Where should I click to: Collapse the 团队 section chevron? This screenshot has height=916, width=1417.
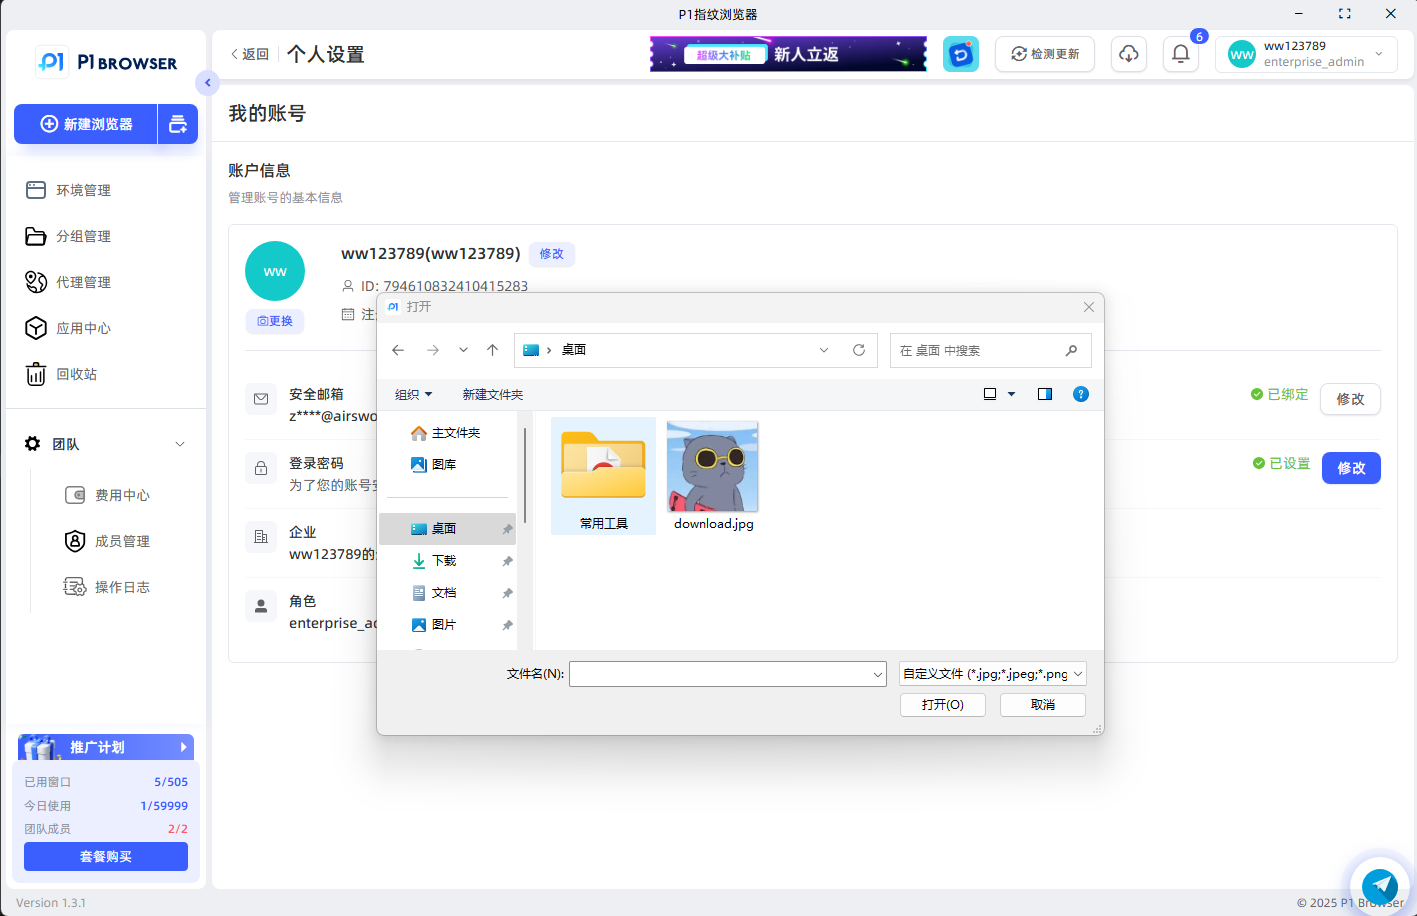coord(179,444)
